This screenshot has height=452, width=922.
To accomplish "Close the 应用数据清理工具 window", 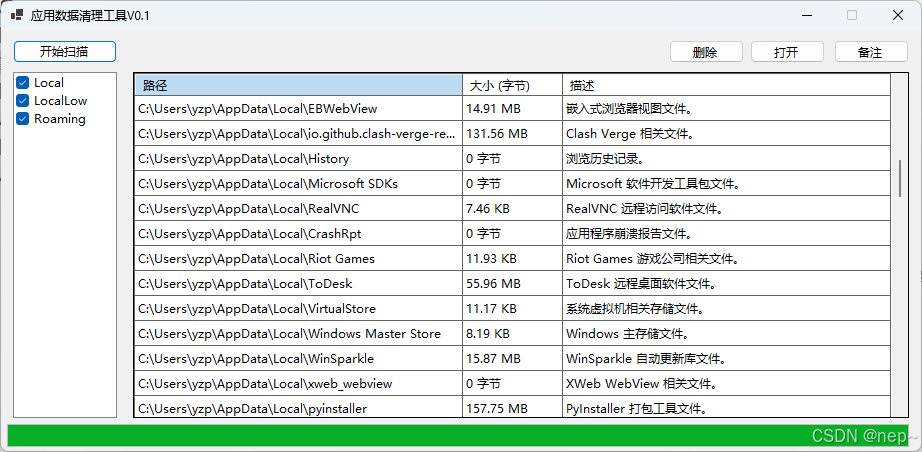I will [x=897, y=15].
